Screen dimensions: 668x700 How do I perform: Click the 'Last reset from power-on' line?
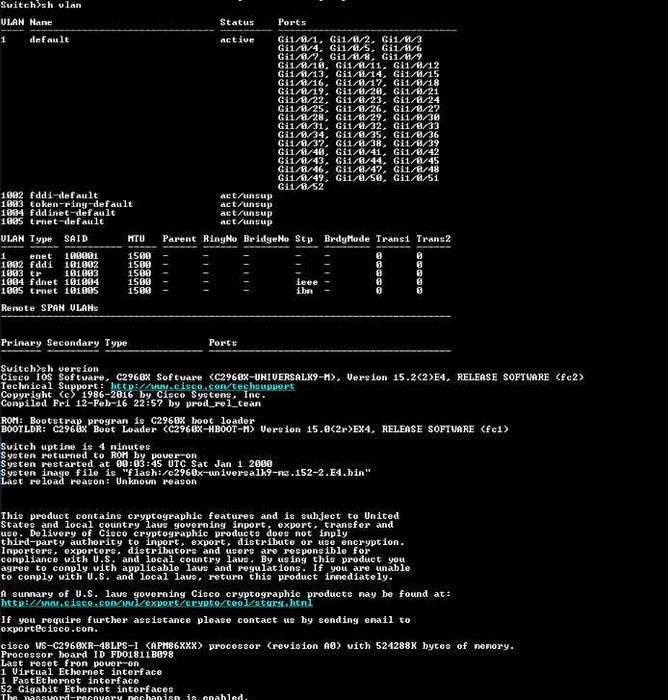[70, 663]
